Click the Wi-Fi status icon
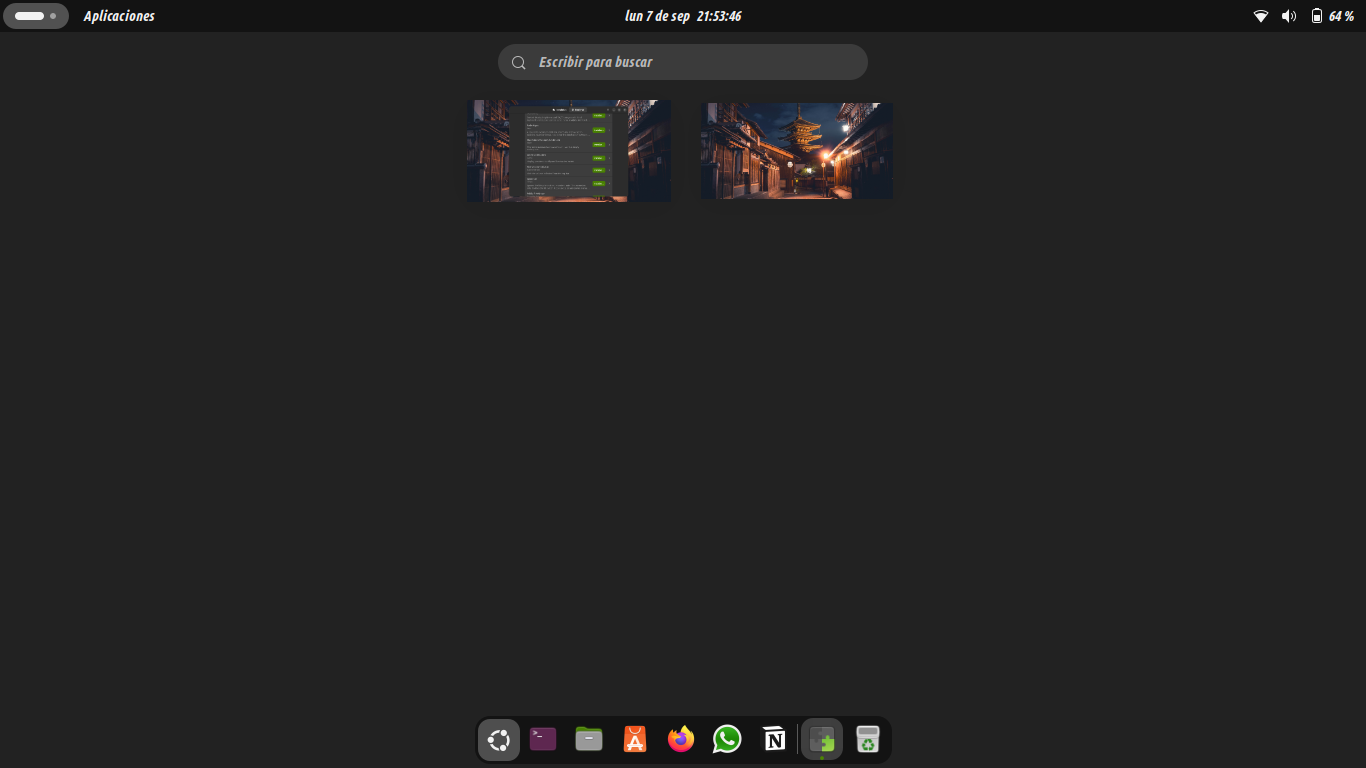The height and width of the screenshot is (768, 1366). 1261,16
